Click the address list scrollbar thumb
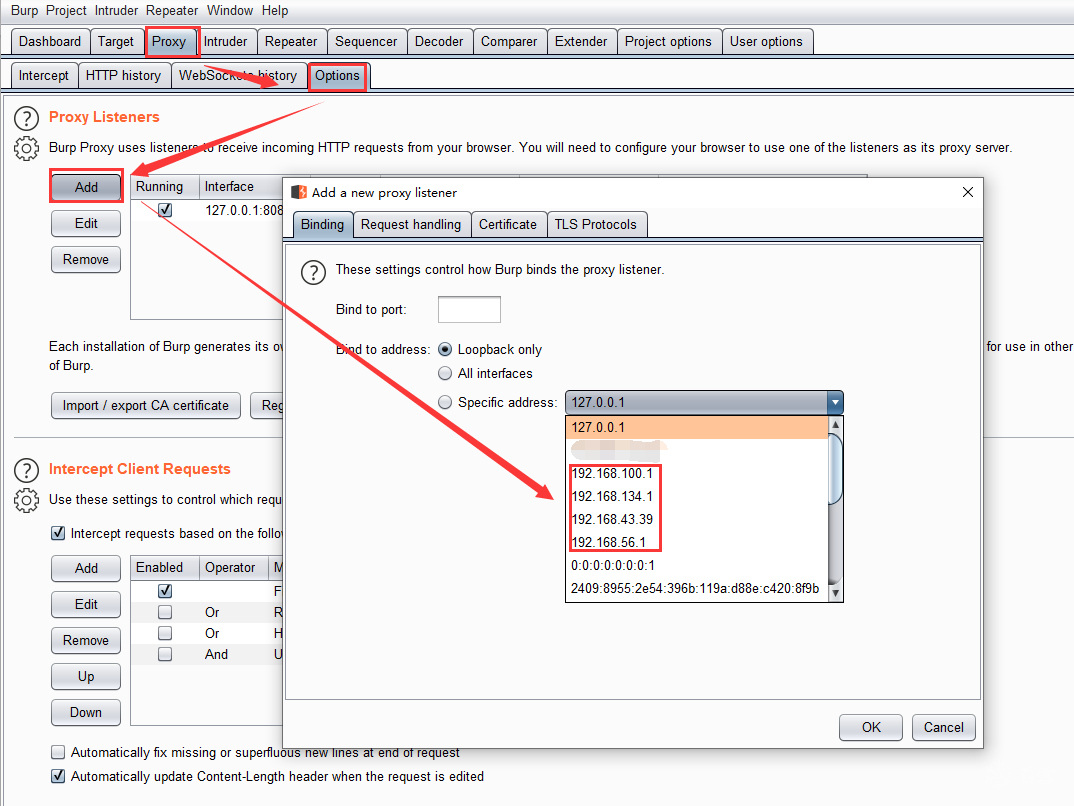Image resolution: width=1074 pixels, height=806 pixels. click(x=835, y=468)
